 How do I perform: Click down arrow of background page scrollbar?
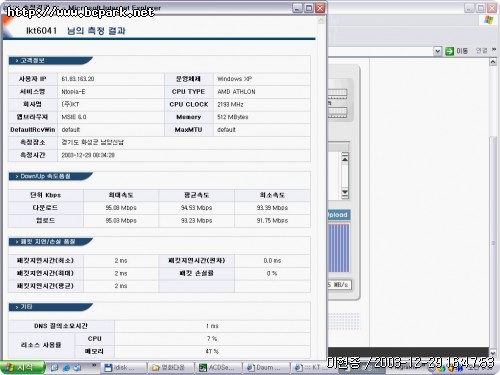(x=493, y=352)
